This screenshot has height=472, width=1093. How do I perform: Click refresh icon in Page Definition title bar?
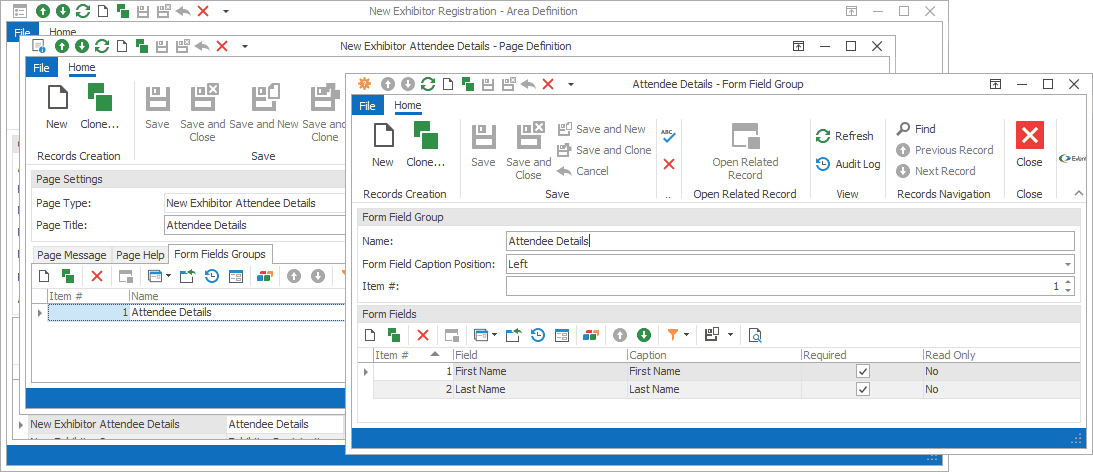pyautogui.click(x=102, y=47)
